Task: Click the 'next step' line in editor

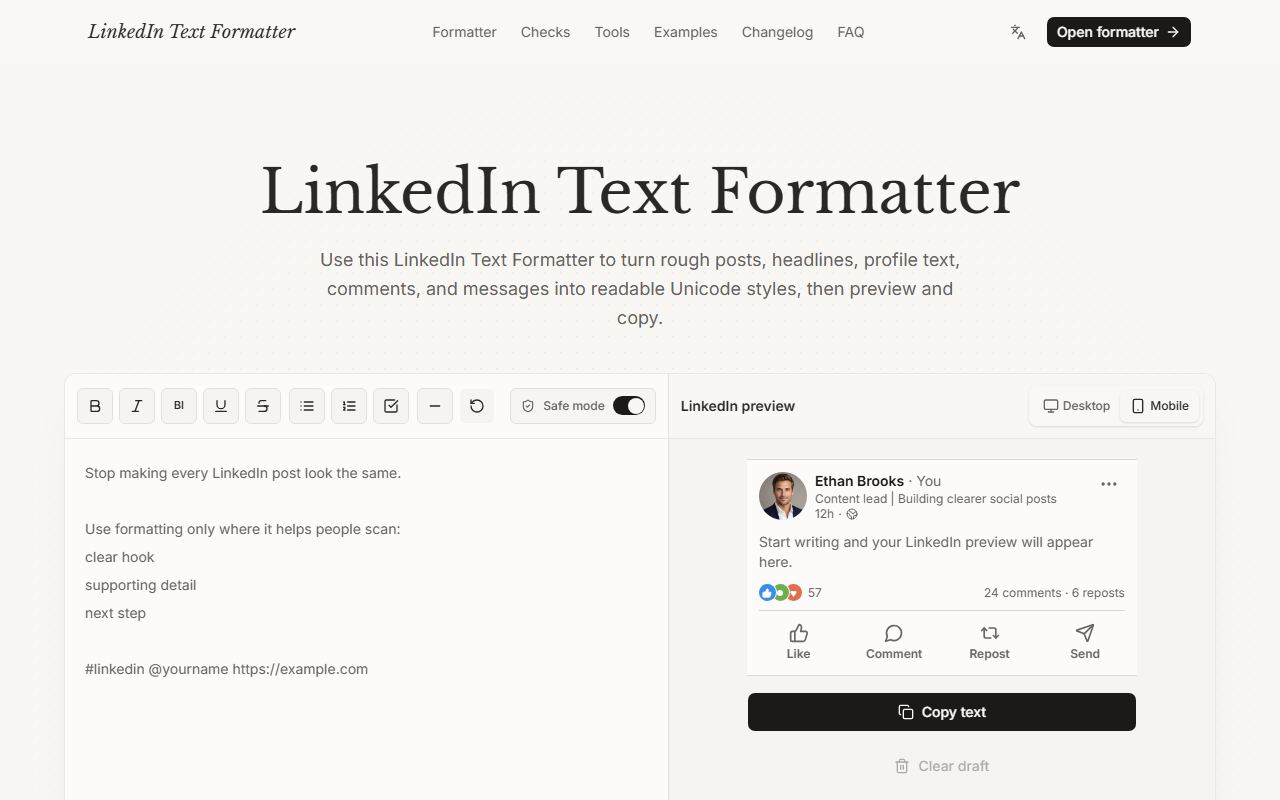Action: tap(115, 613)
